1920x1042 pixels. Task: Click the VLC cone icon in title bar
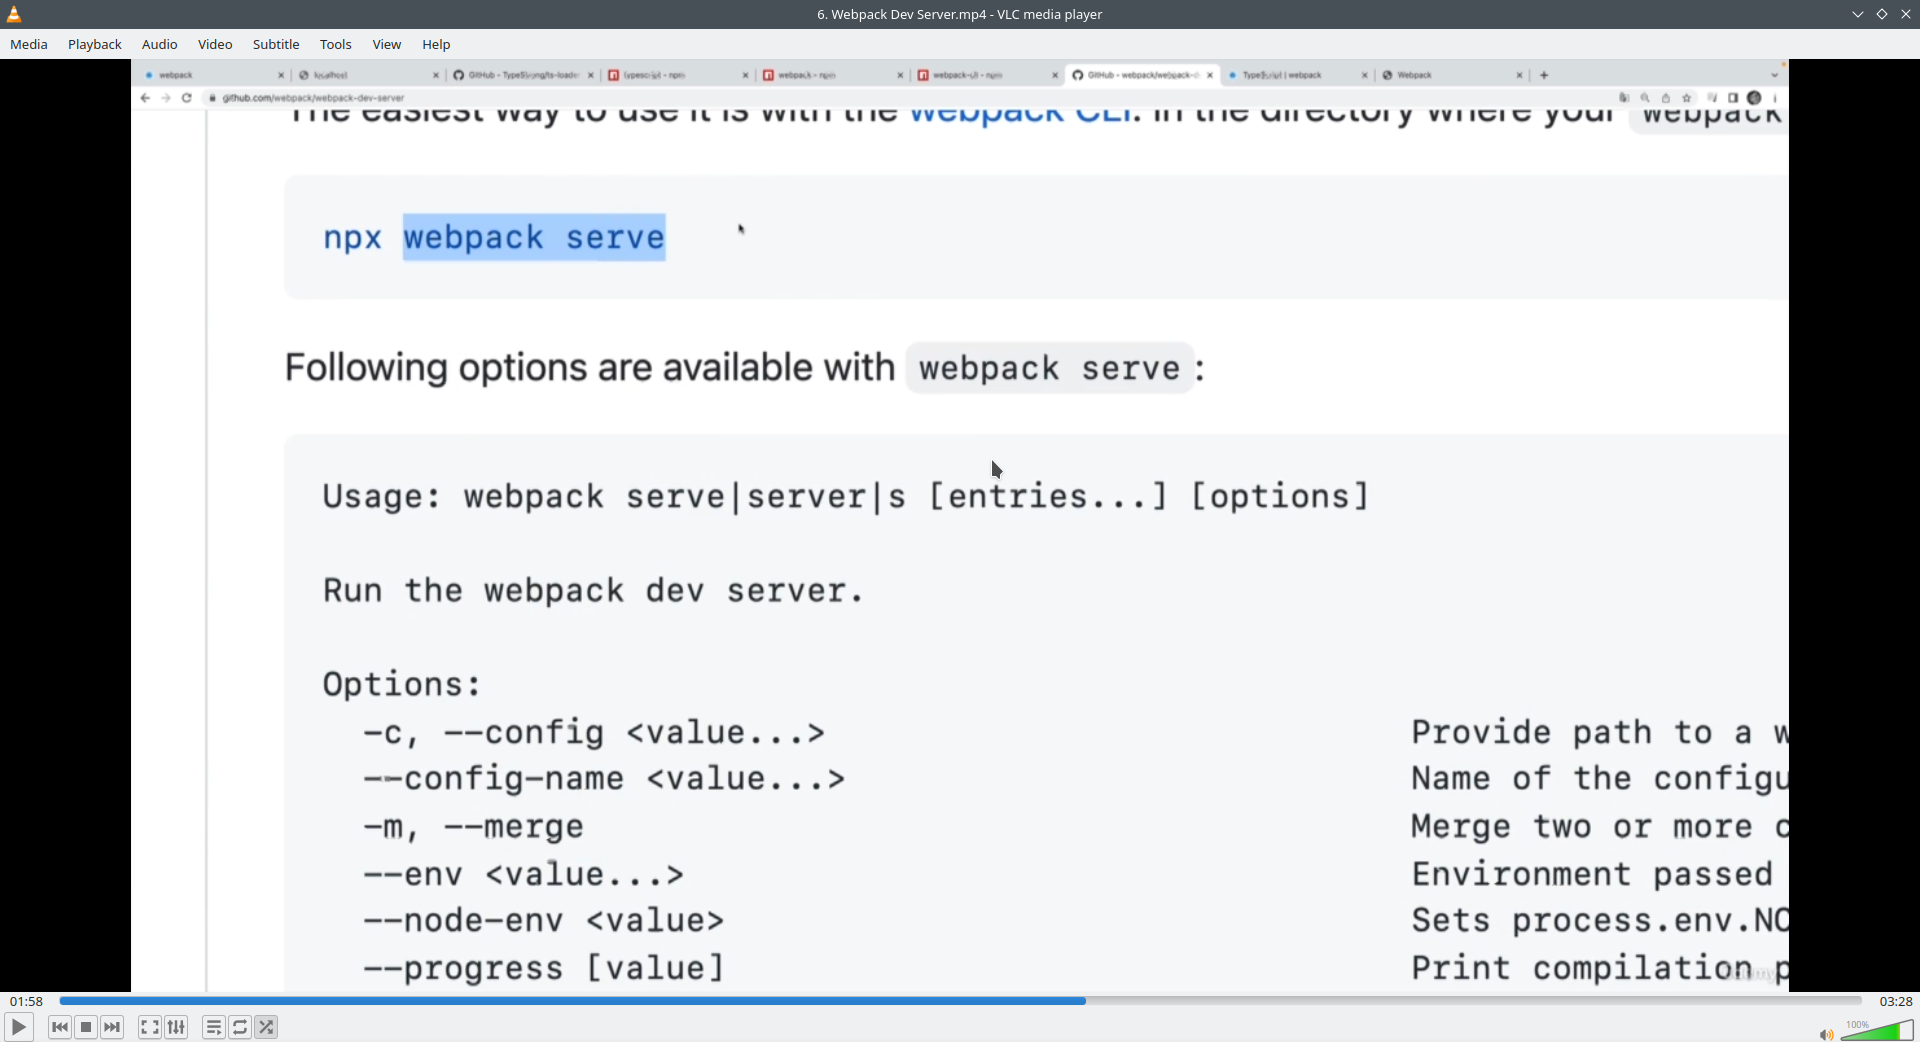(x=14, y=14)
